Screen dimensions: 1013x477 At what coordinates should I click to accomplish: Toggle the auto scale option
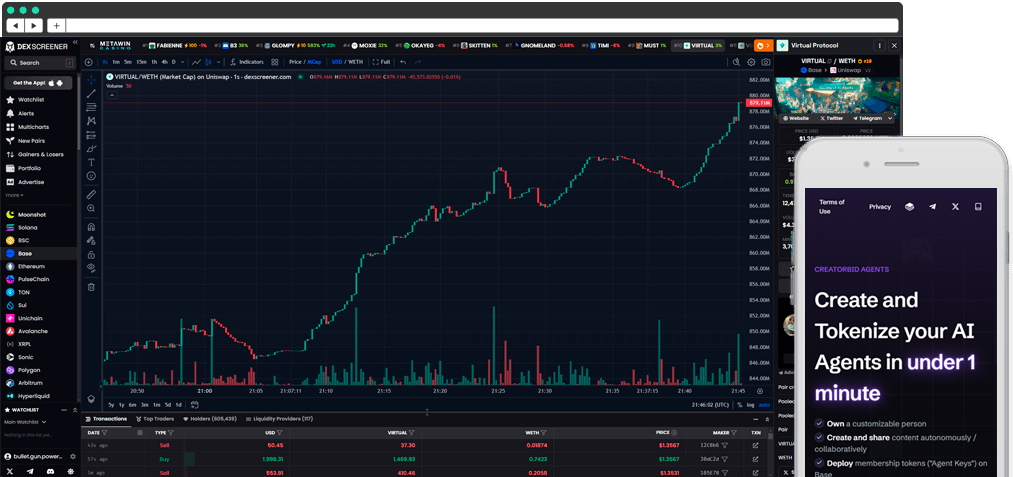click(x=764, y=405)
